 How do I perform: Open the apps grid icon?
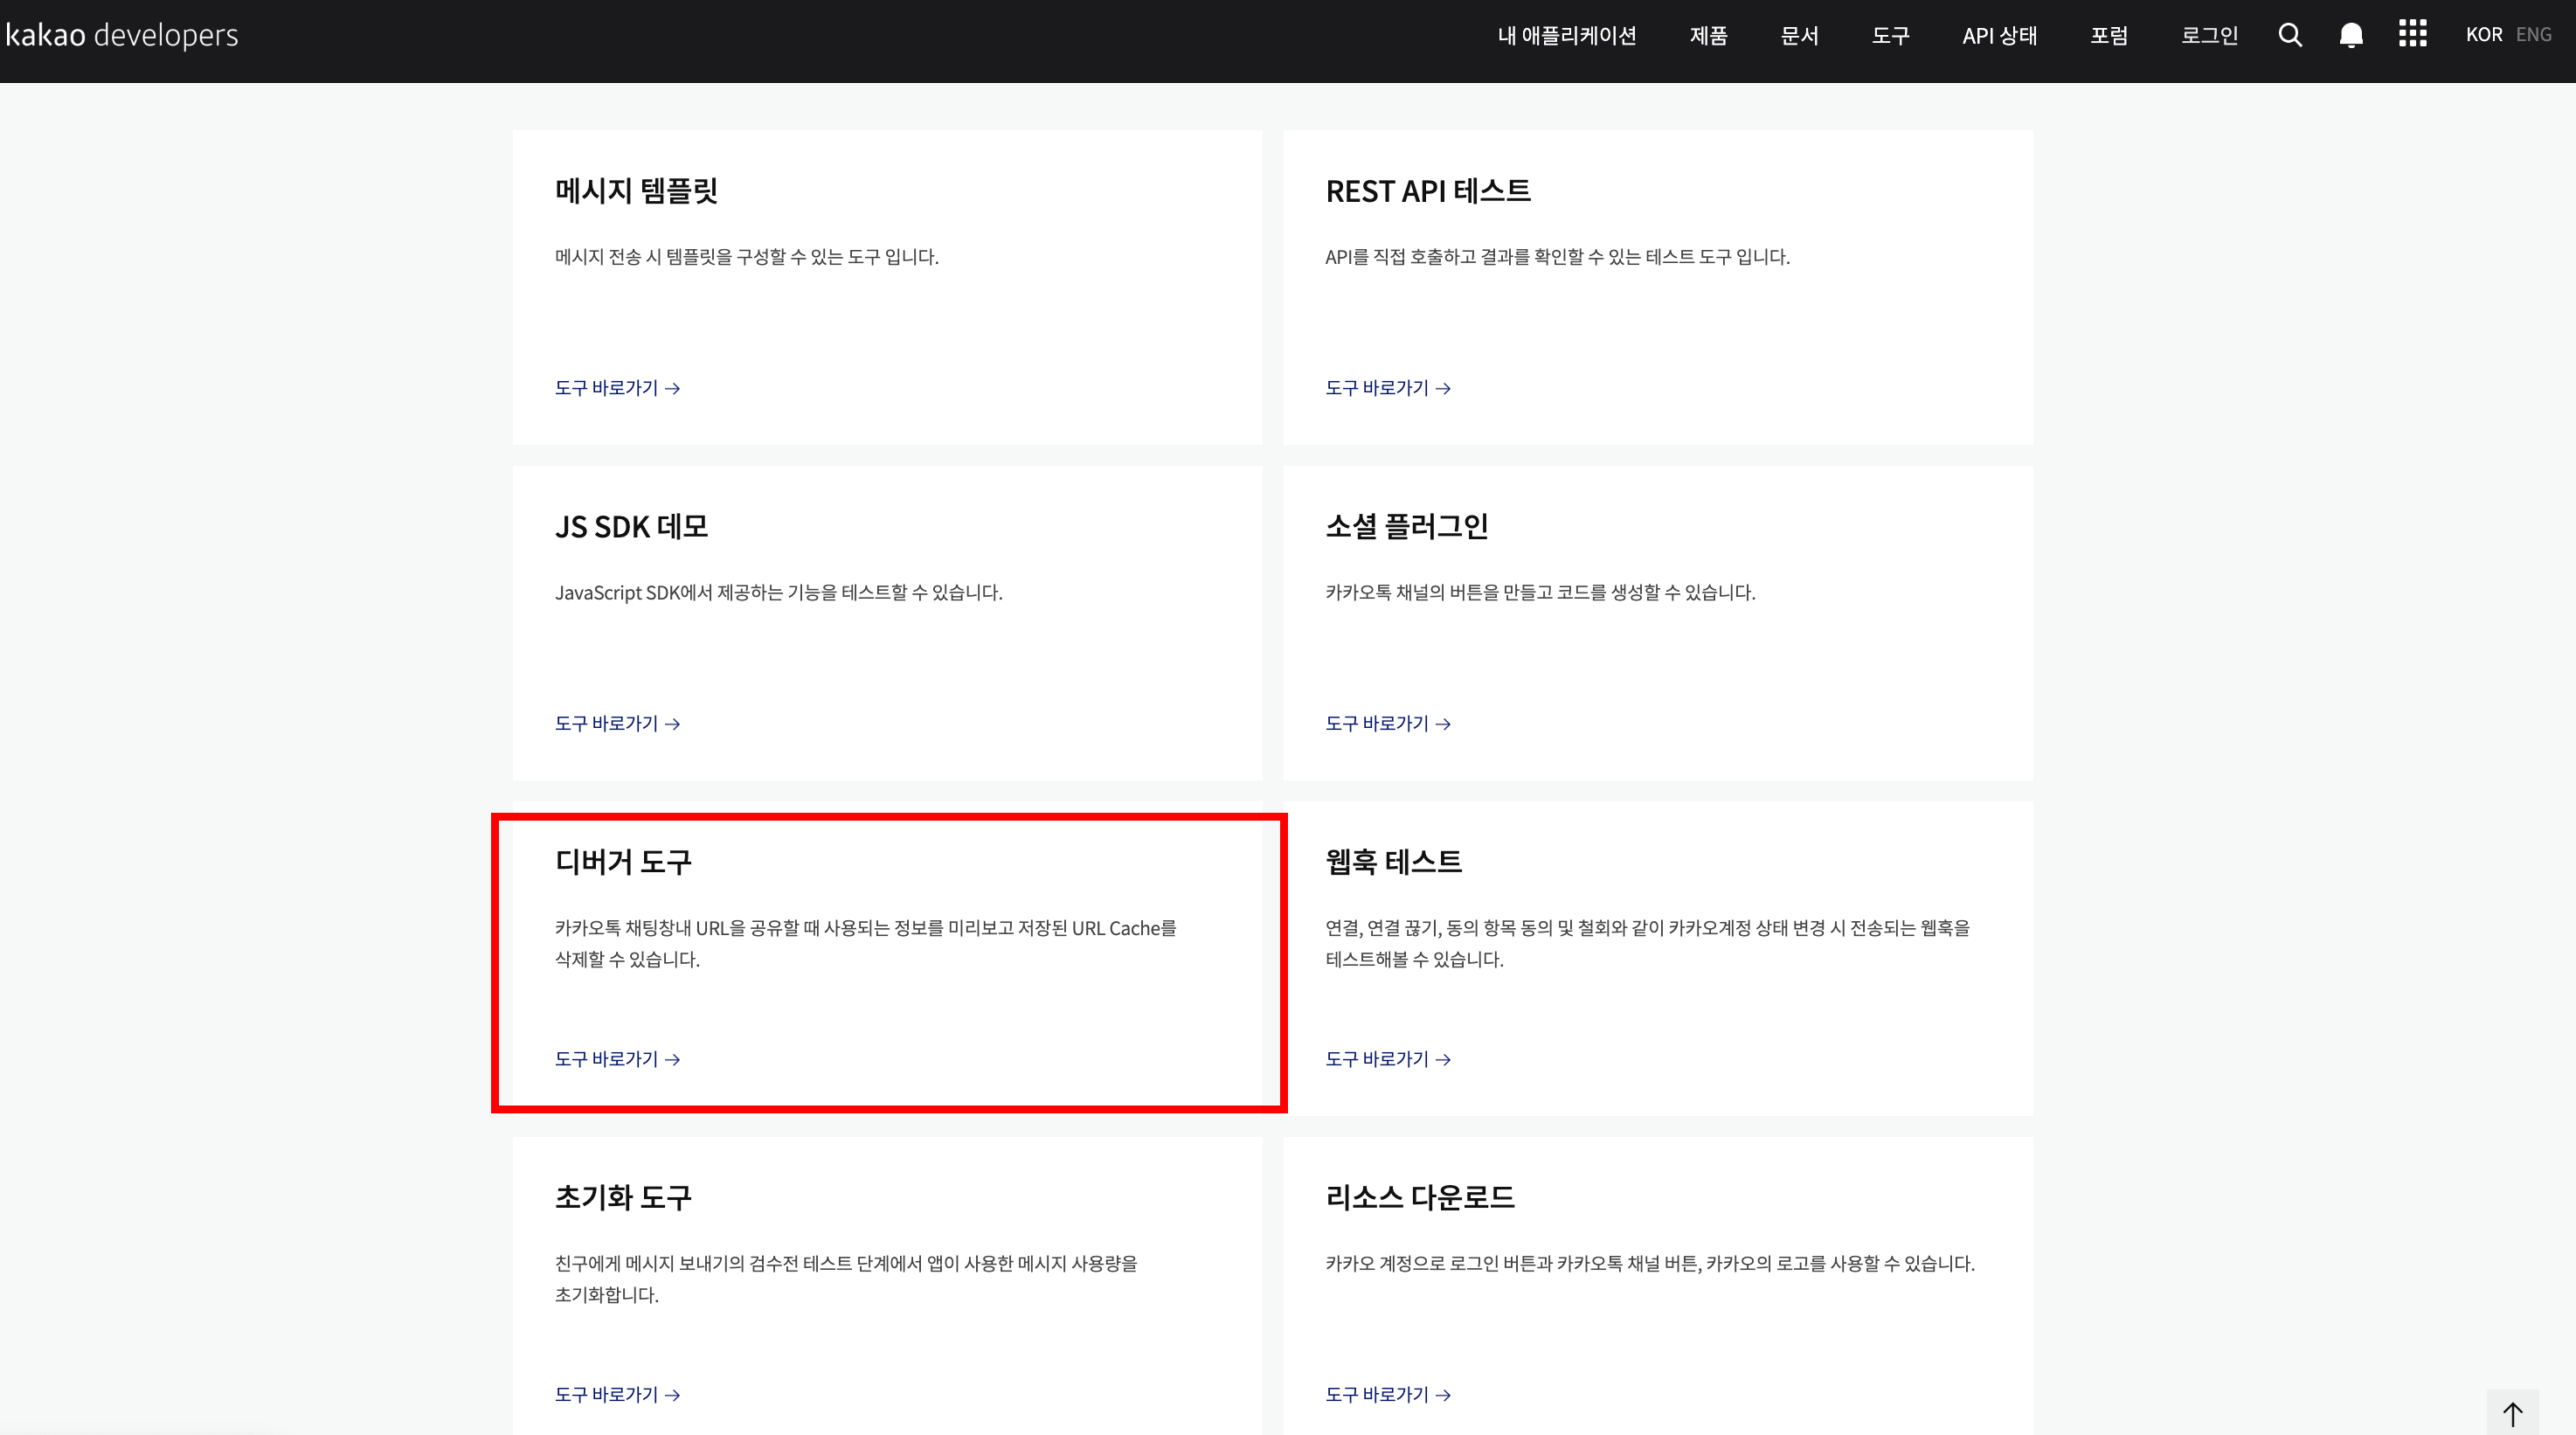click(2412, 34)
